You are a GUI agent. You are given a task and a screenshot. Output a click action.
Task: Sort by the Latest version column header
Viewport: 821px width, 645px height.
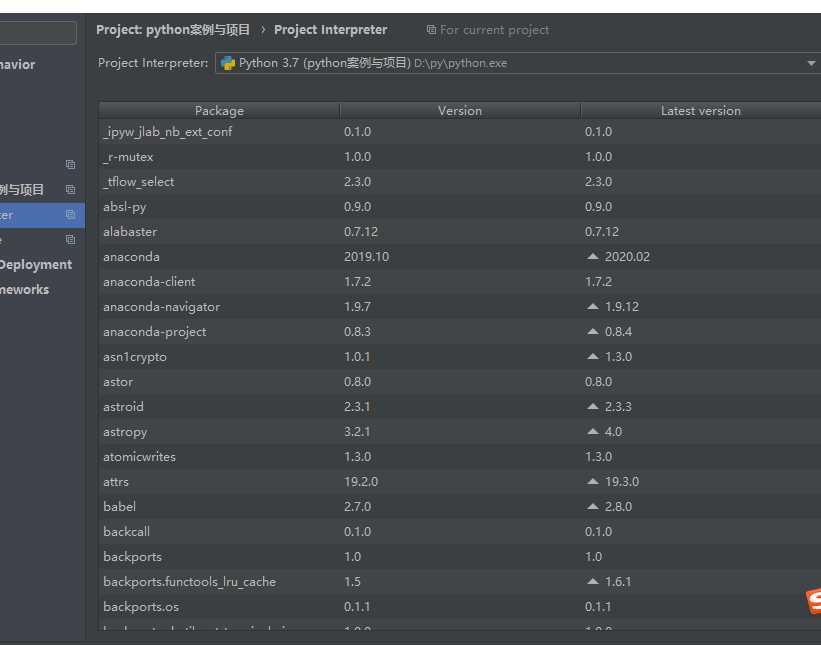[x=701, y=111]
